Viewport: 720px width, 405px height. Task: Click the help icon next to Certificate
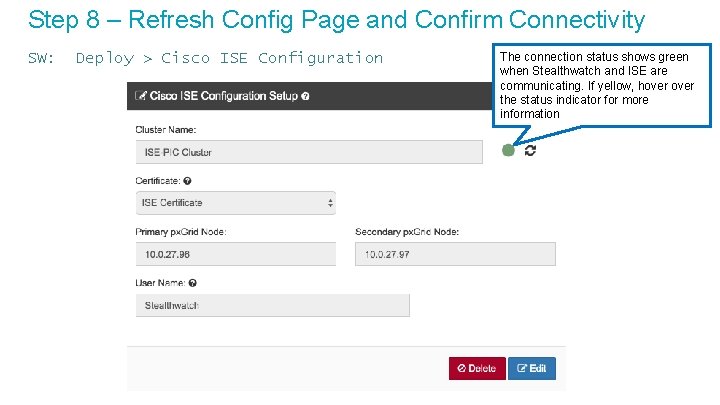(188, 181)
